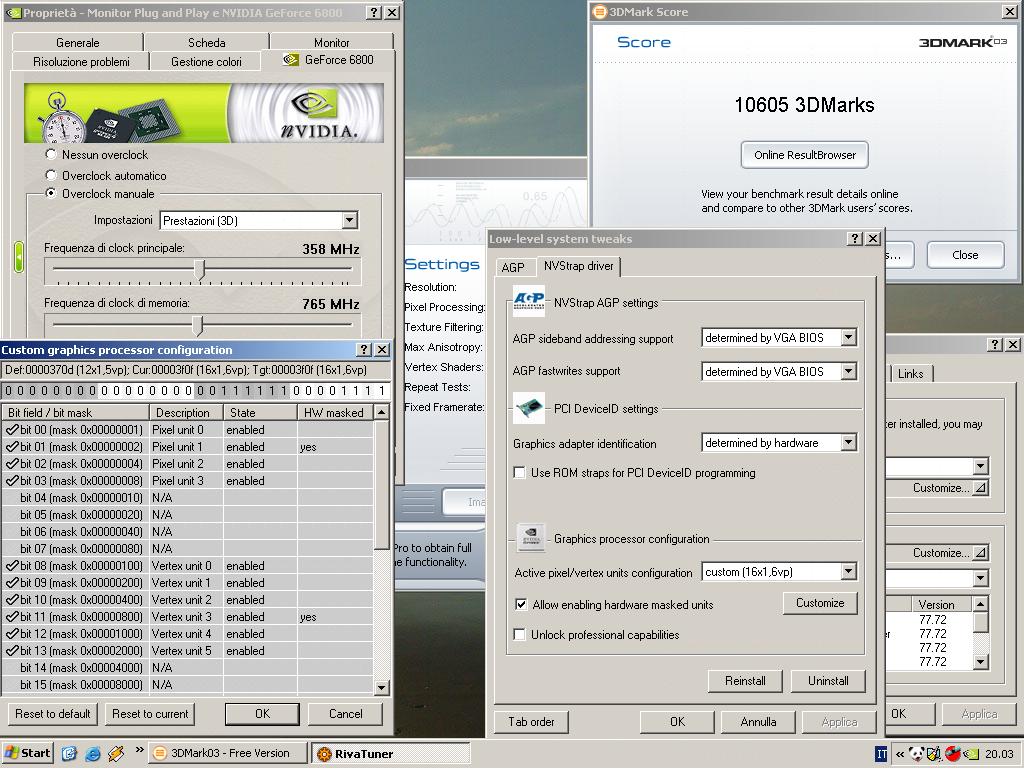Screen dimensions: 1024x769
Task: Click help button on Low-level system tweaks
Action: click(855, 239)
